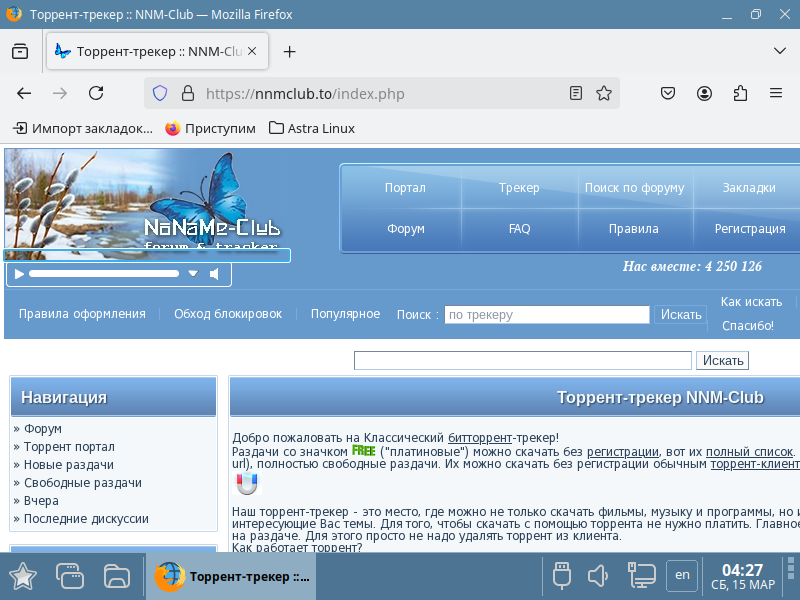Open the taskbar window switcher icon
800x600 pixels.
click(70, 576)
